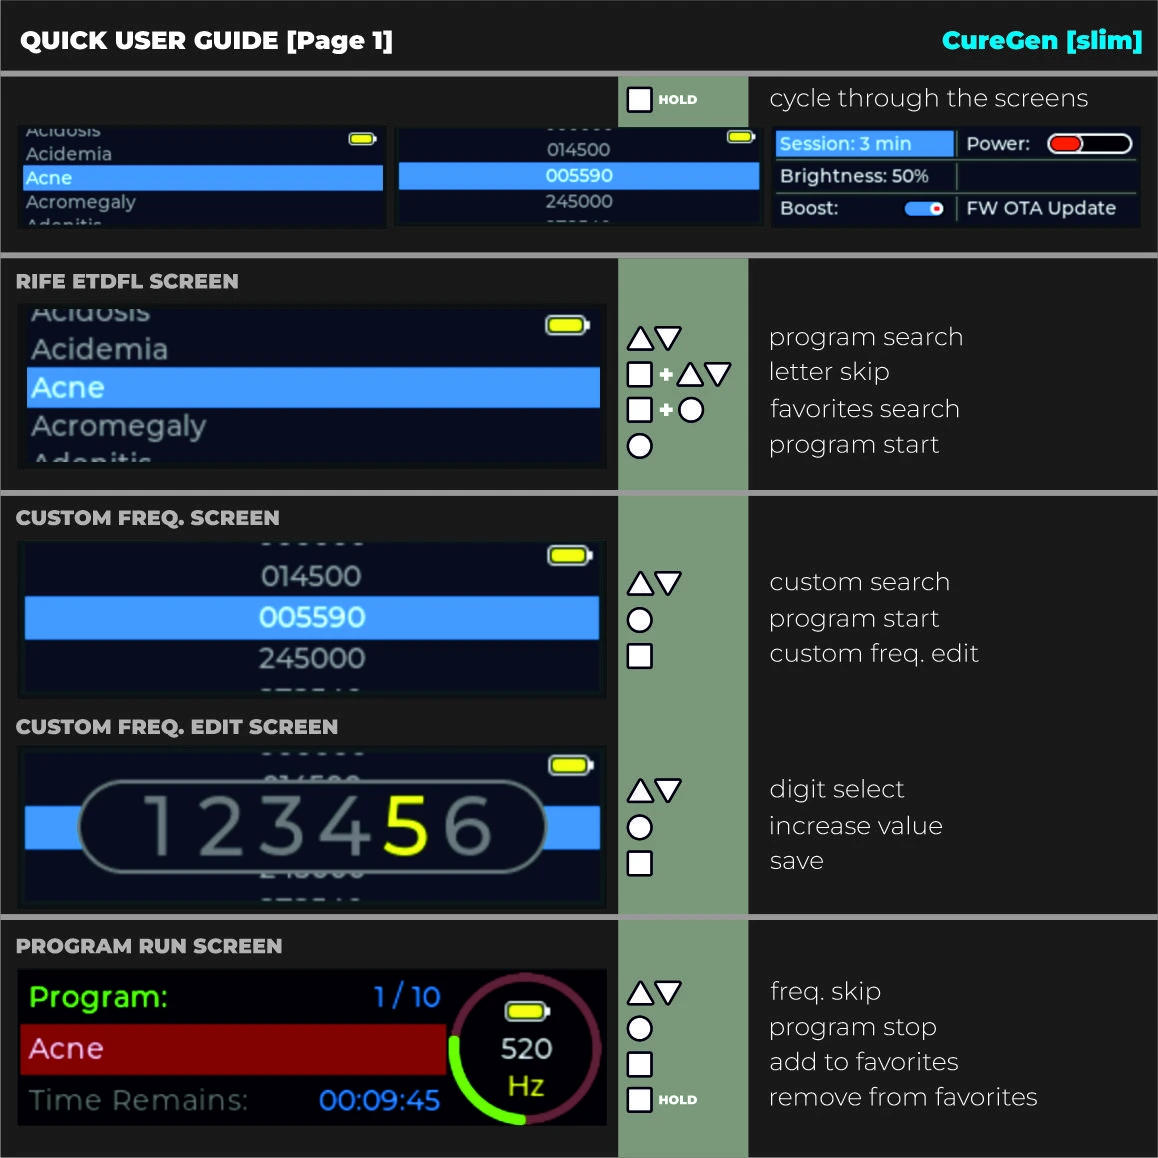Image resolution: width=1158 pixels, height=1158 pixels.
Task: Click the circle icon beside program start in Rife section
Action: 640,446
